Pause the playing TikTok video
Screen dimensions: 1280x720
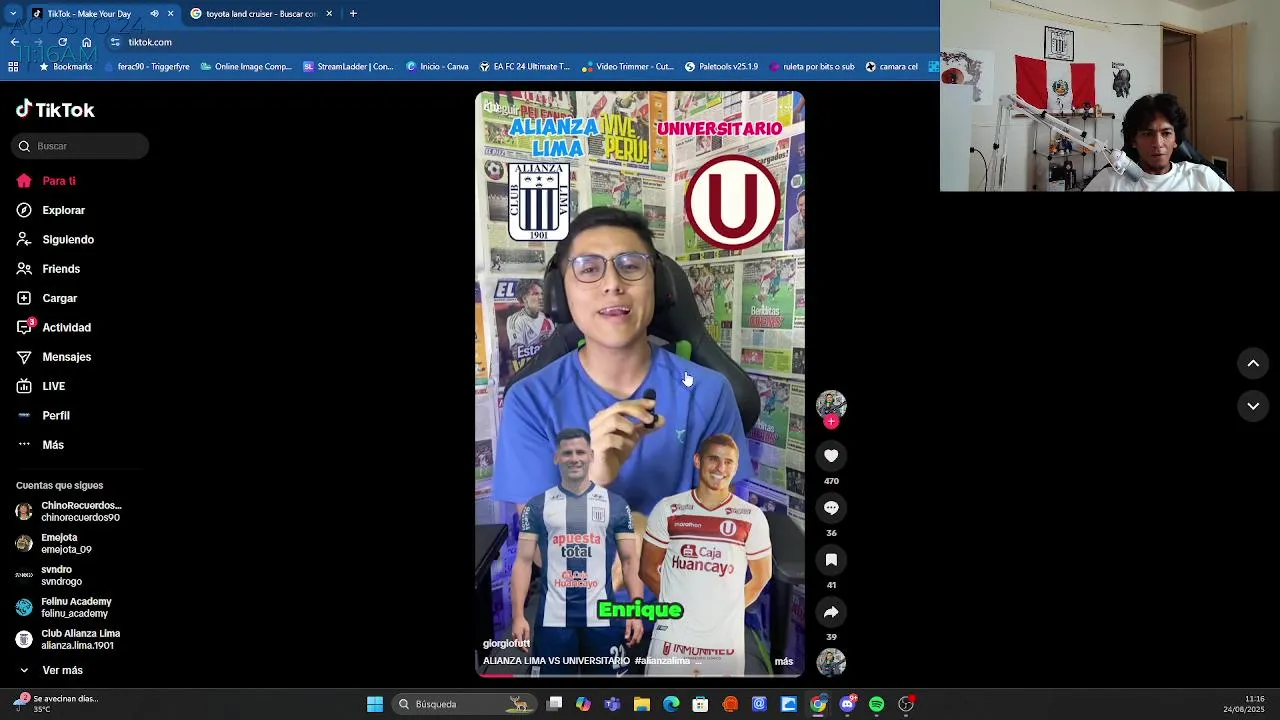[640, 384]
